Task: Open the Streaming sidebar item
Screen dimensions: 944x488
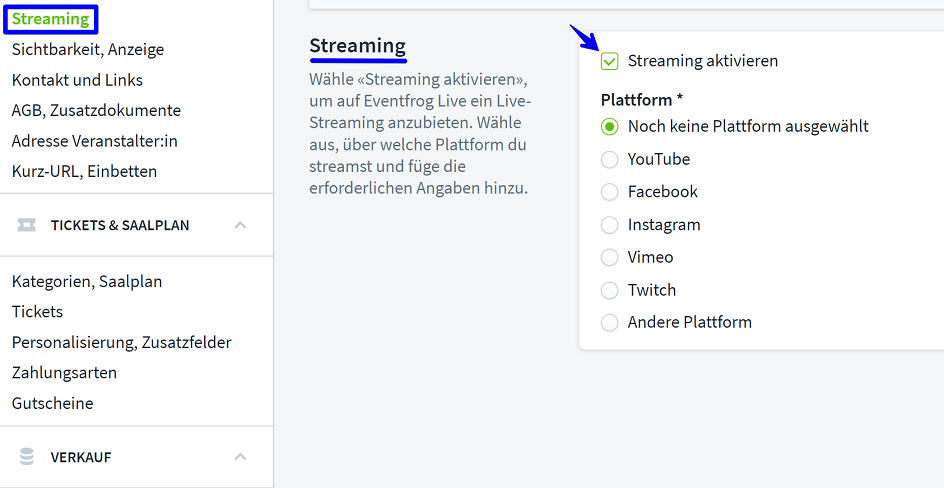Action: (x=50, y=19)
